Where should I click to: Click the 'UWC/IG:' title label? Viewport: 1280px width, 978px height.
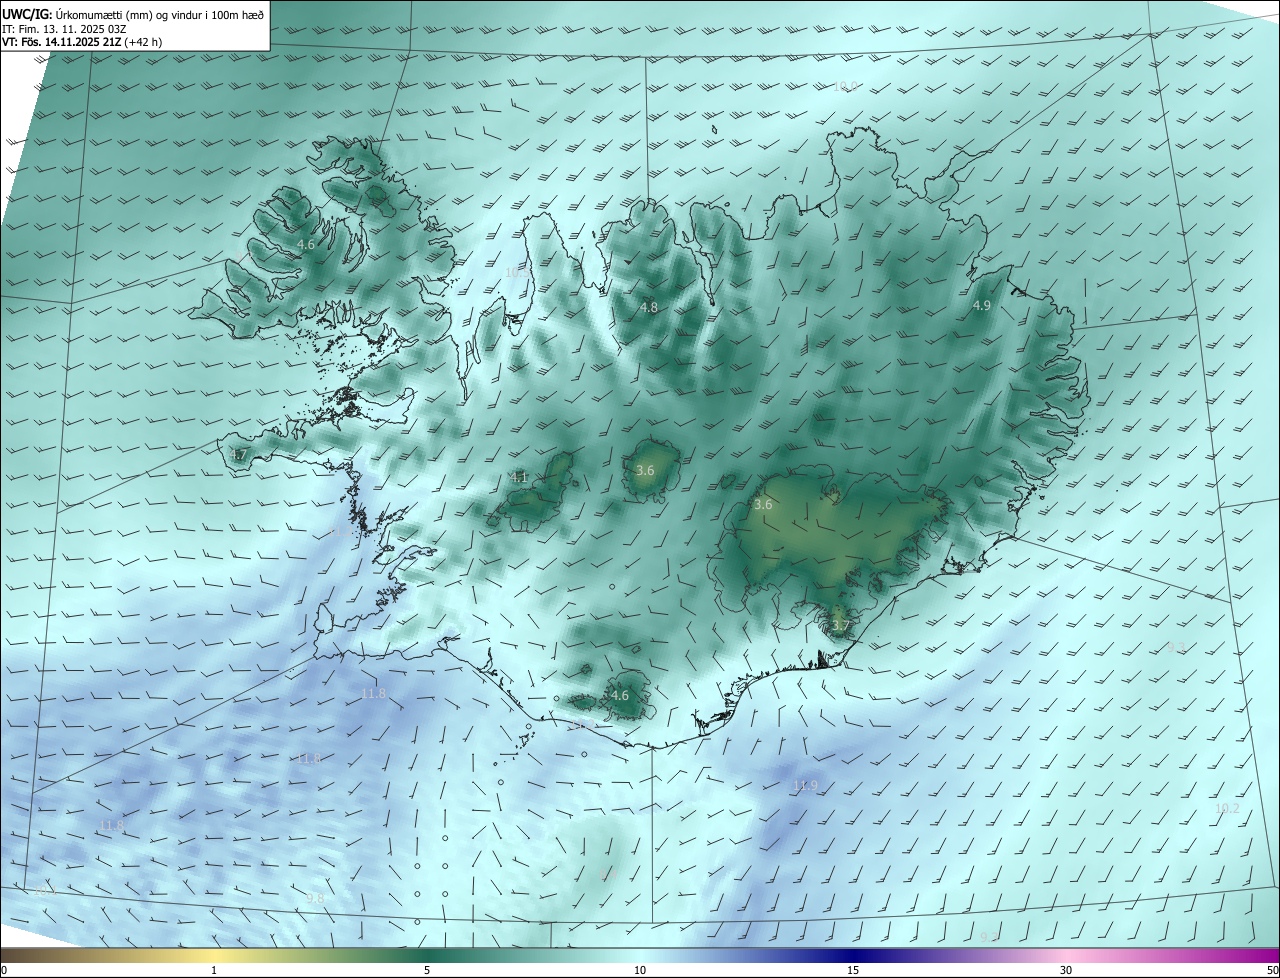tap(27, 13)
